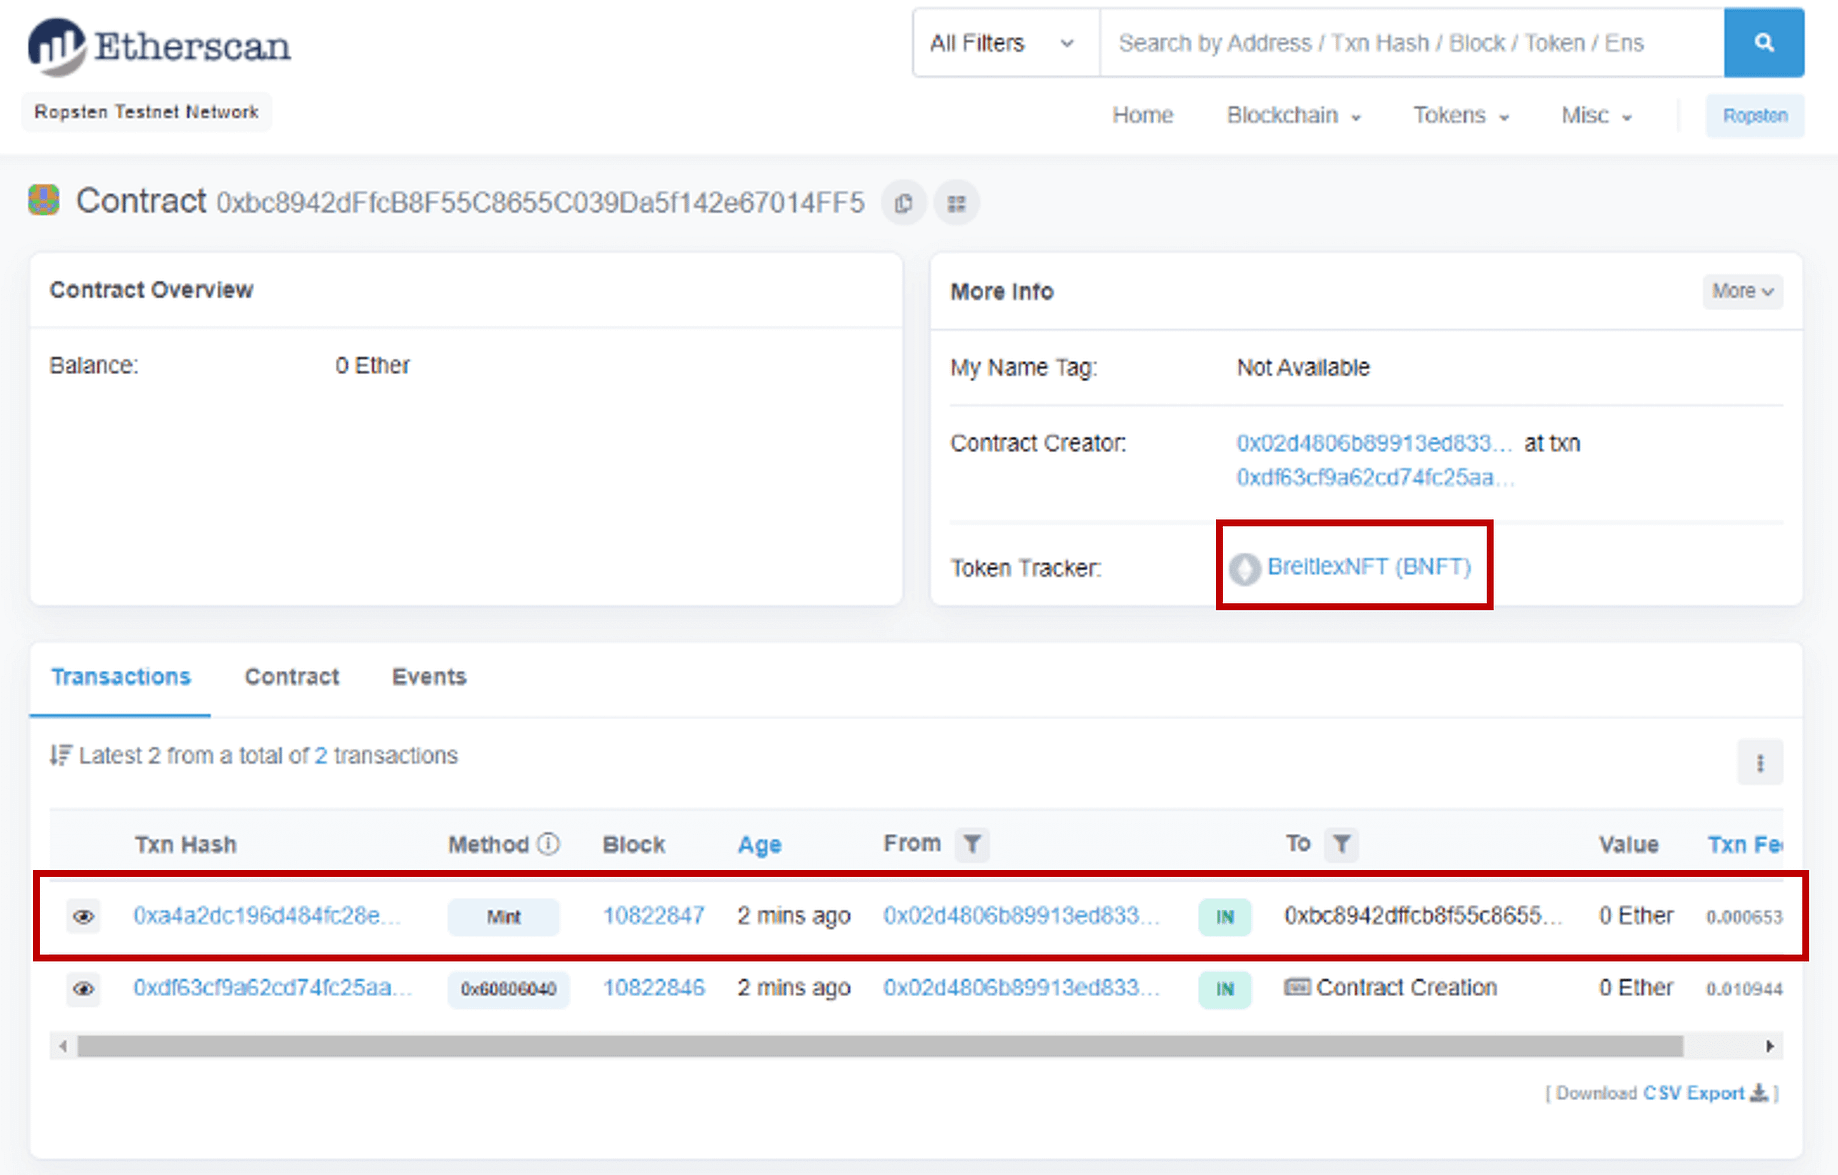Open the BreitlexNFT (BNFT) token tracker link

coord(1369,566)
